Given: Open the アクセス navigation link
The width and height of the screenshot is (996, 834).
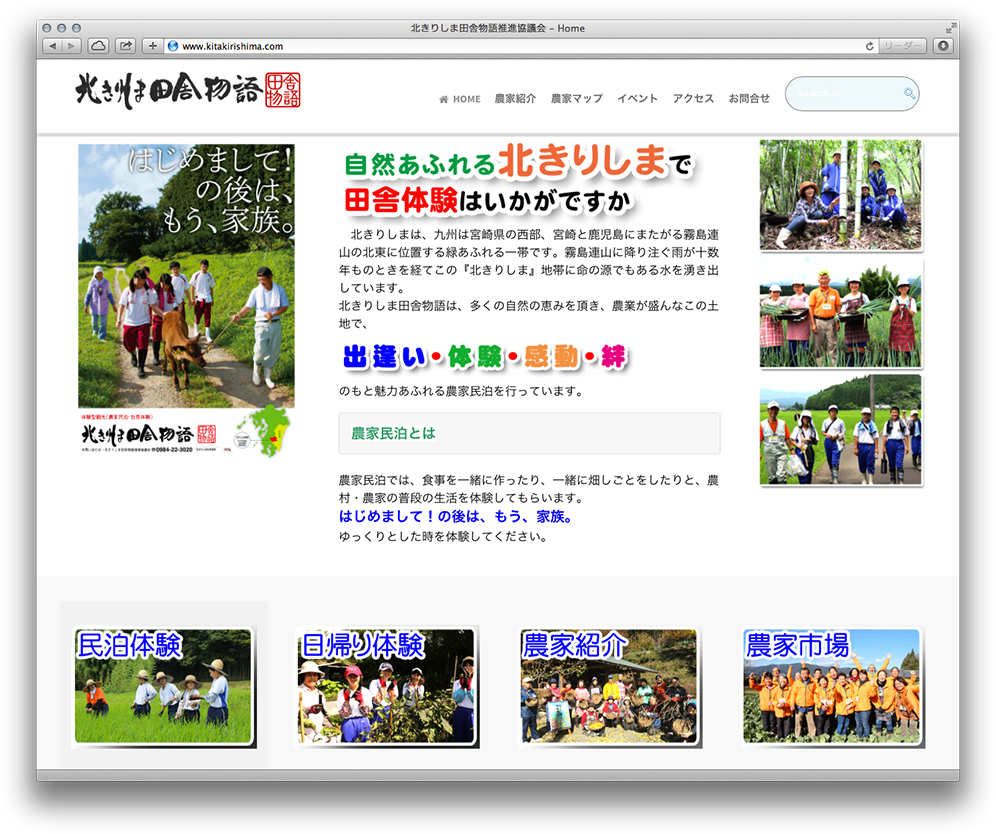Looking at the screenshot, I should (693, 99).
